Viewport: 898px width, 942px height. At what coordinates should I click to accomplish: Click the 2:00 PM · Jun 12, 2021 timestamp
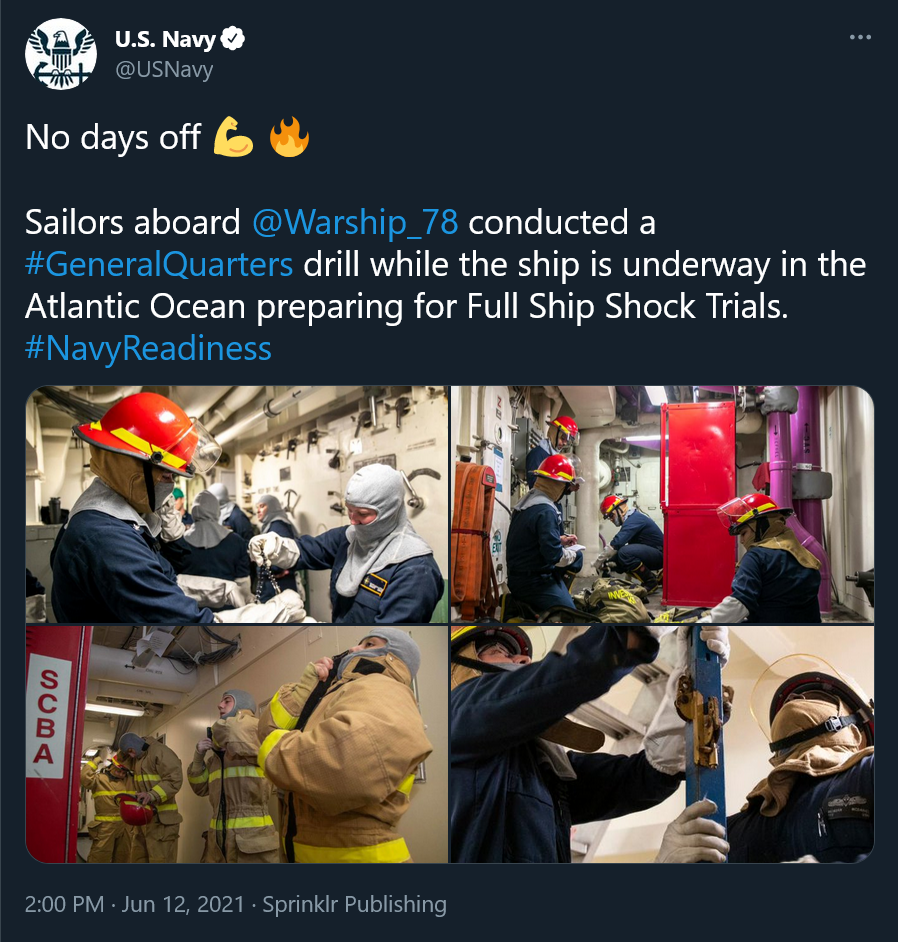click(135, 904)
